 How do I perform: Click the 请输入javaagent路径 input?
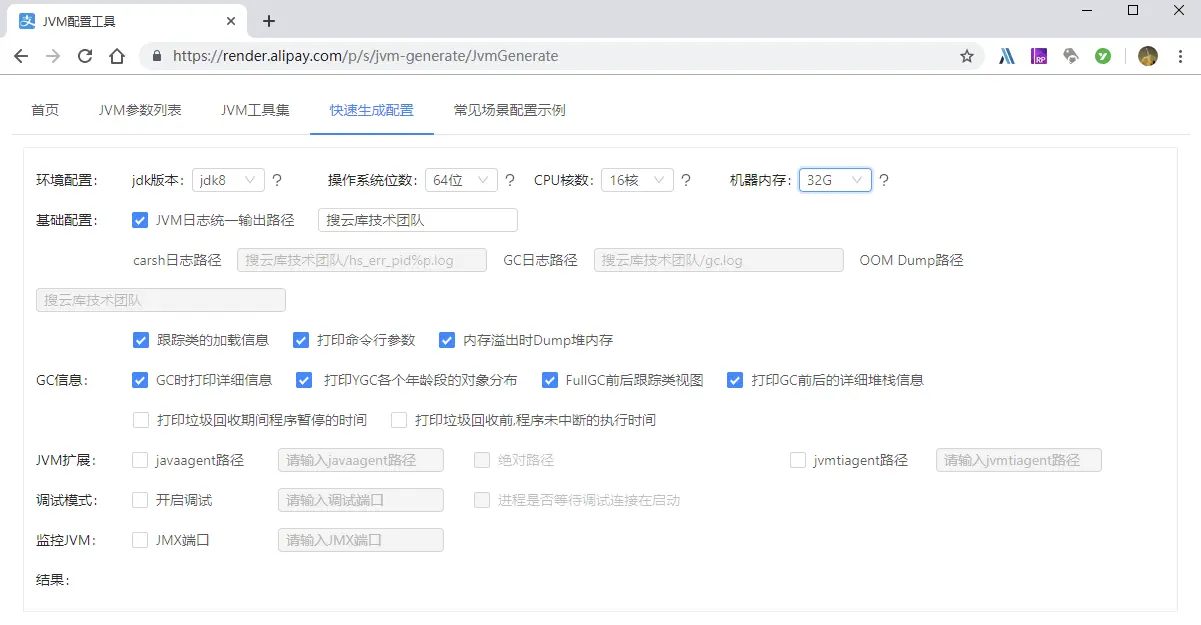(361, 460)
